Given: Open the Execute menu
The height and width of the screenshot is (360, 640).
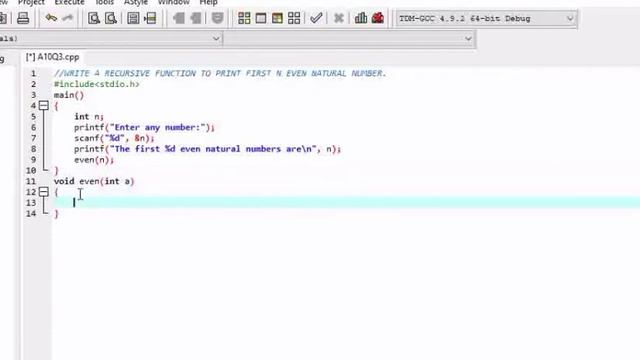Looking at the screenshot, I should point(69,2).
